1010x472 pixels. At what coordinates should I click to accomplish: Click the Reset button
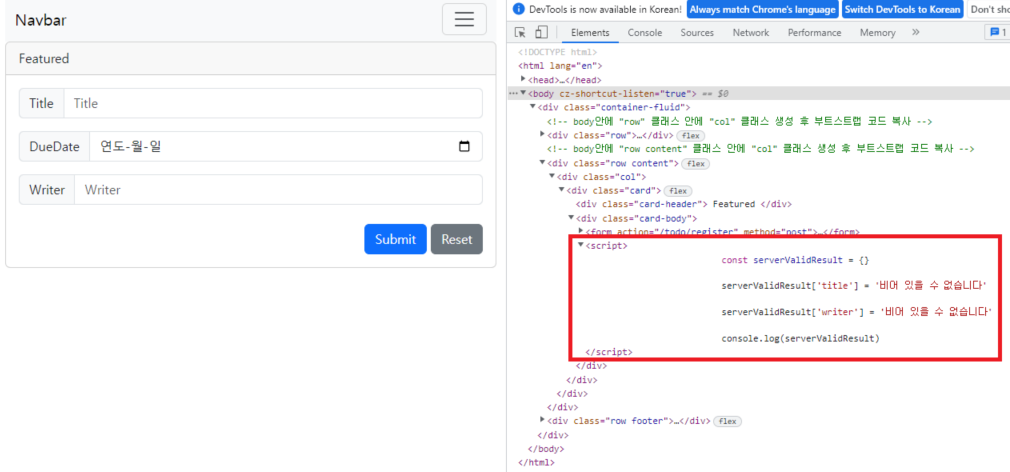point(457,240)
